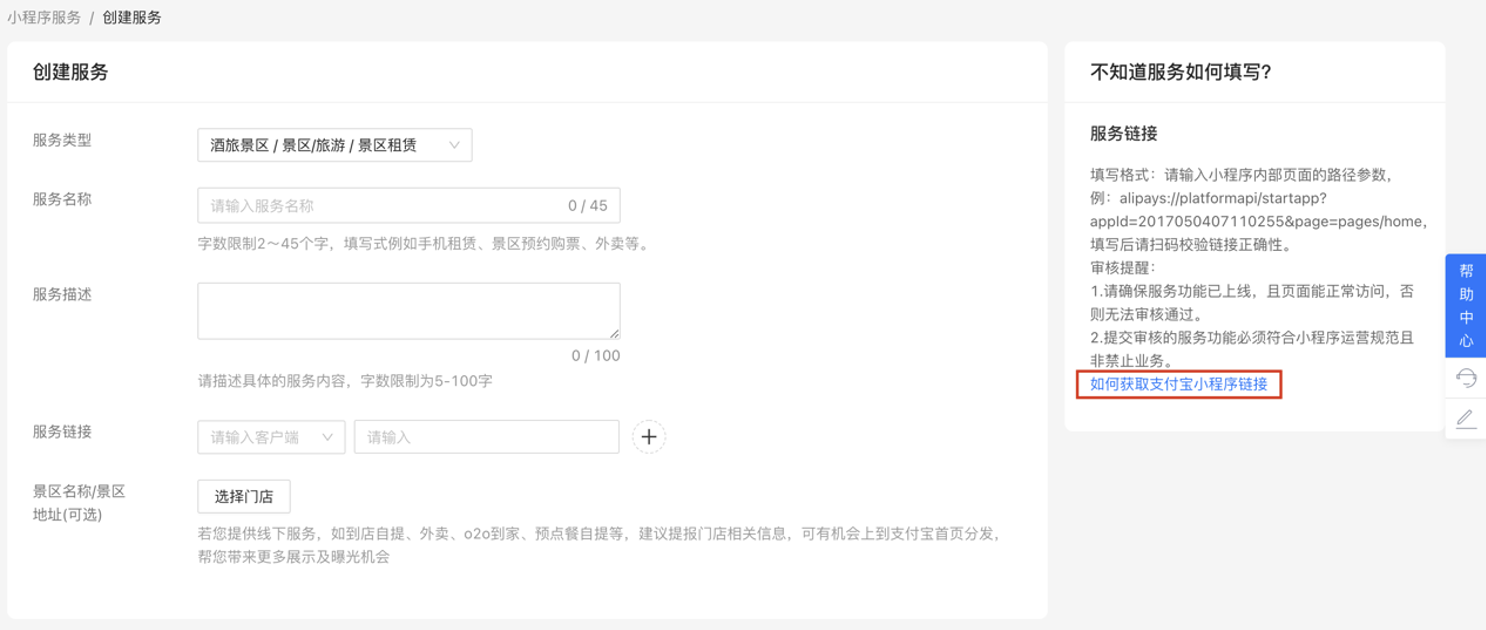This screenshot has height=630, width=1486.
Task: Expand the 请输入客户端 client dropdown
Action: click(x=272, y=437)
